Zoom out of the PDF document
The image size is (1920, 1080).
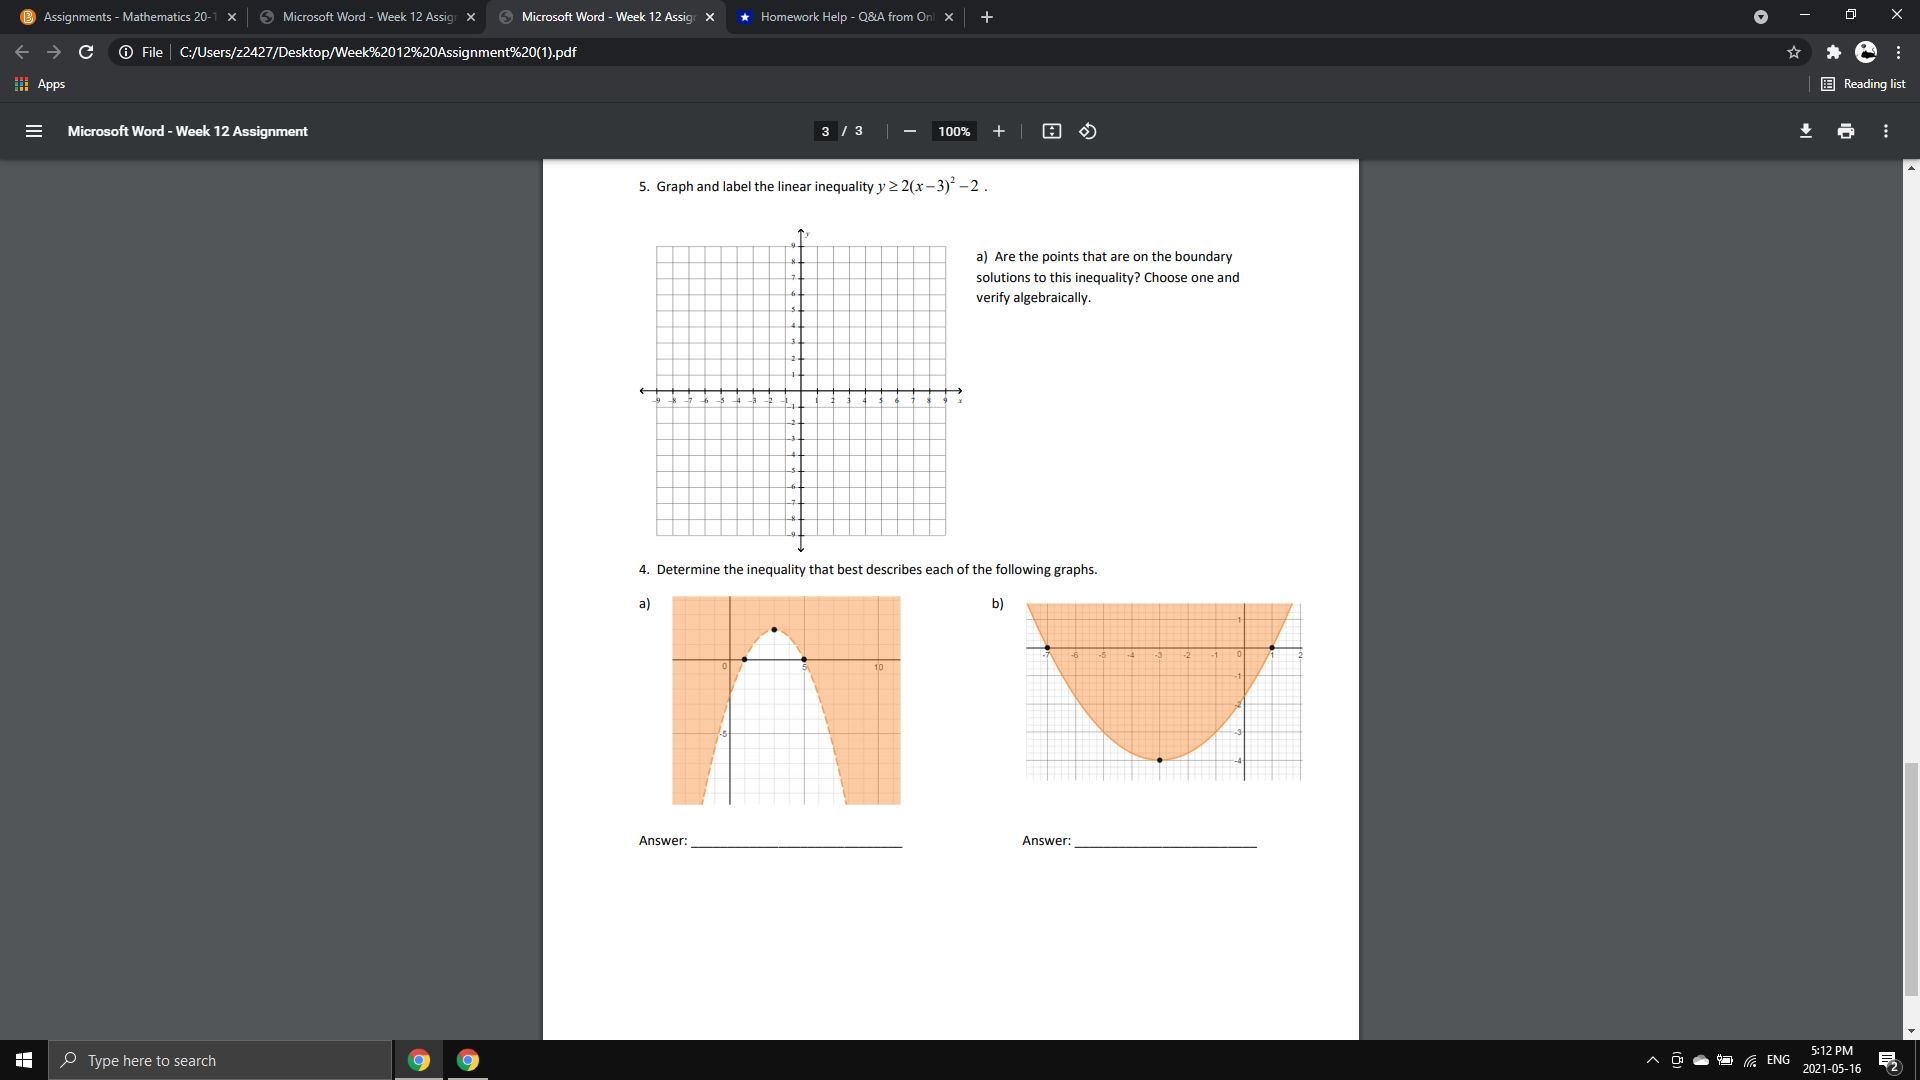(910, 131)
